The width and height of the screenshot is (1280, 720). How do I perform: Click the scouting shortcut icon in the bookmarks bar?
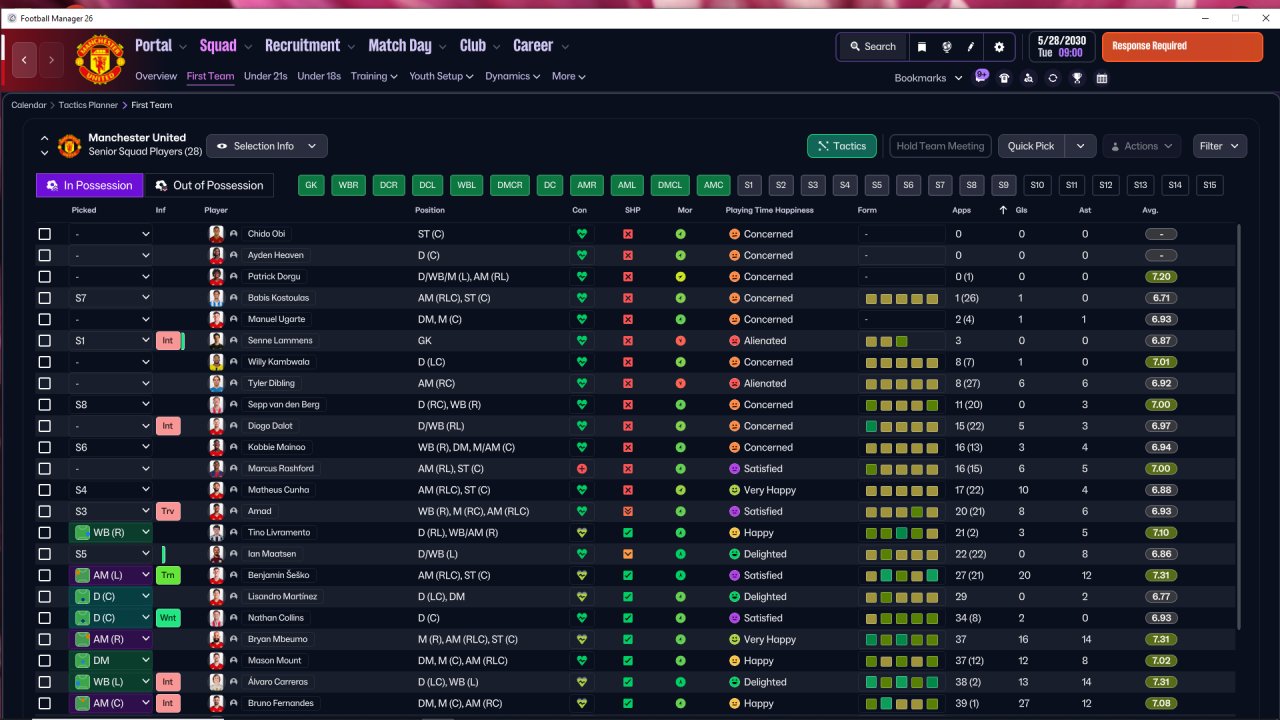coord(1028,78)
